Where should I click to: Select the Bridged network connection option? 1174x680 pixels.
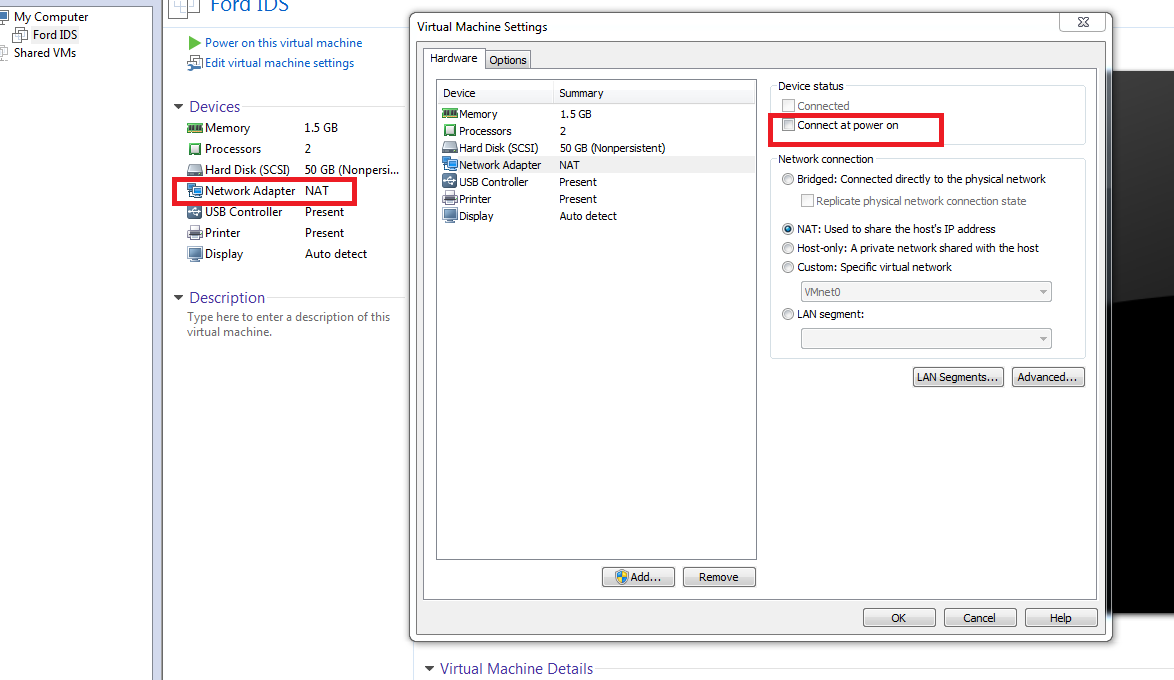788,179
